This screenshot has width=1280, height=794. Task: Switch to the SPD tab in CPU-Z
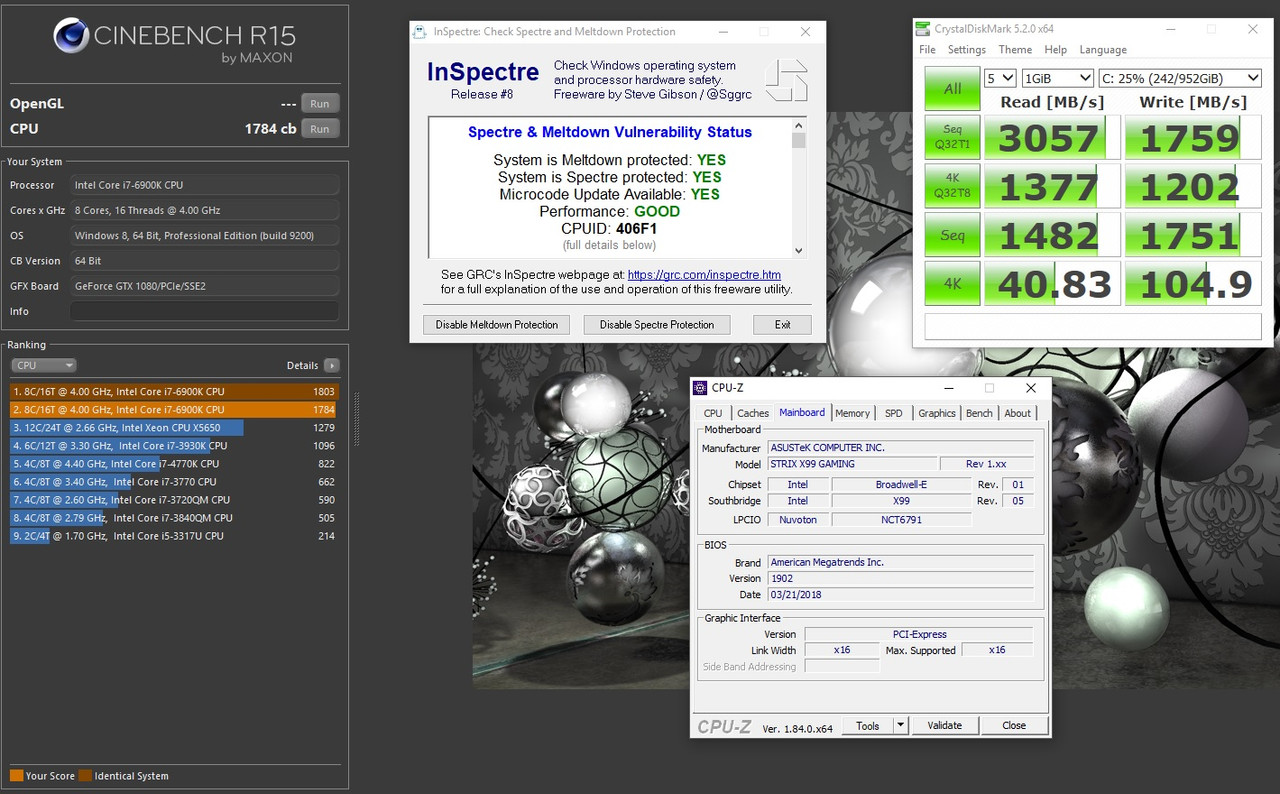[893, 413]
